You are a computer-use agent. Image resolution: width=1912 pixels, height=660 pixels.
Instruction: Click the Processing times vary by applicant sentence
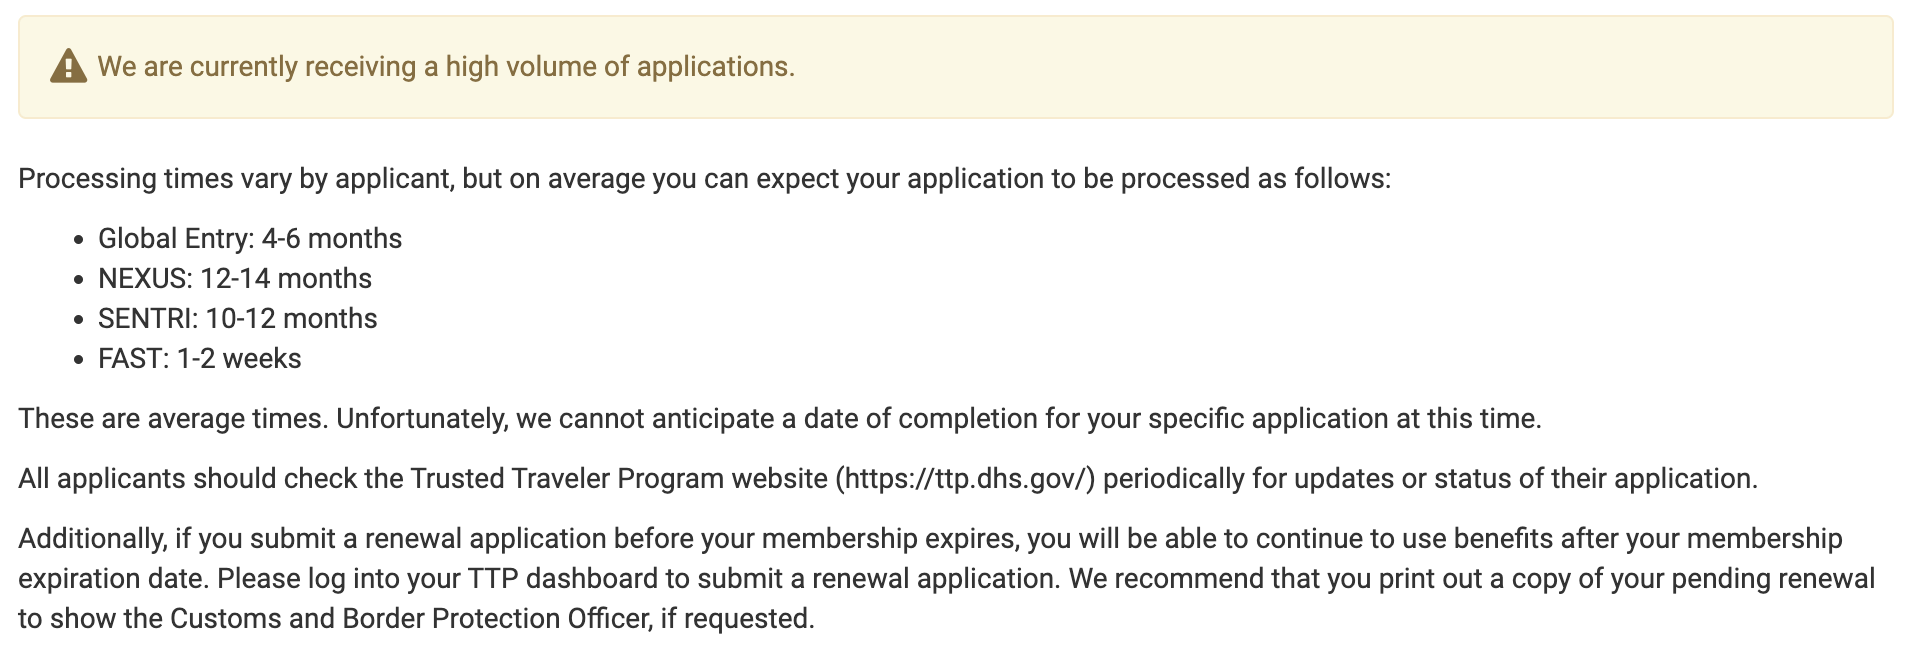[x=705, y=179]
